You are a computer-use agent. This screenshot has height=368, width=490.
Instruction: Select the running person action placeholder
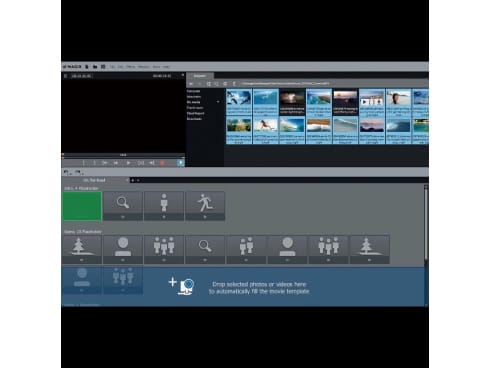205,206
